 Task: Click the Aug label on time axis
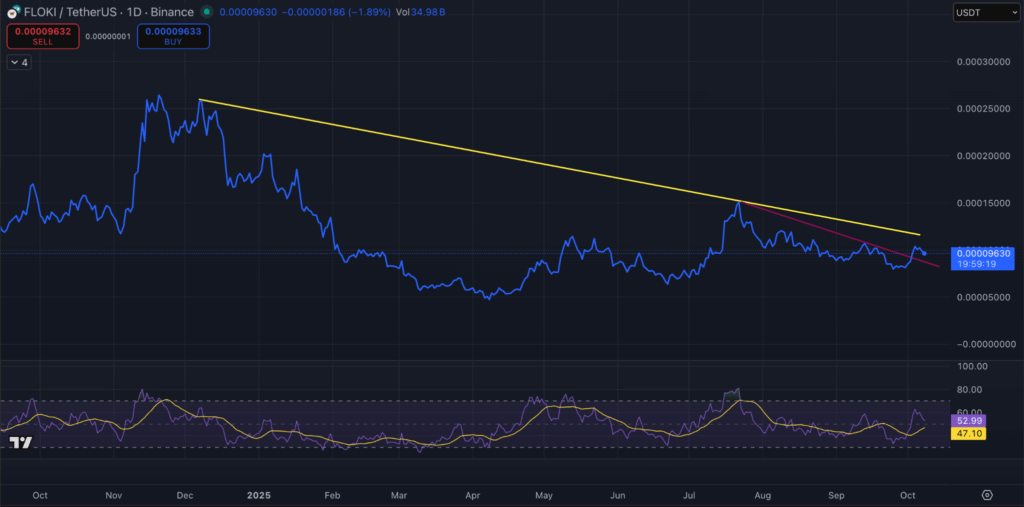(x=763, y=495)
